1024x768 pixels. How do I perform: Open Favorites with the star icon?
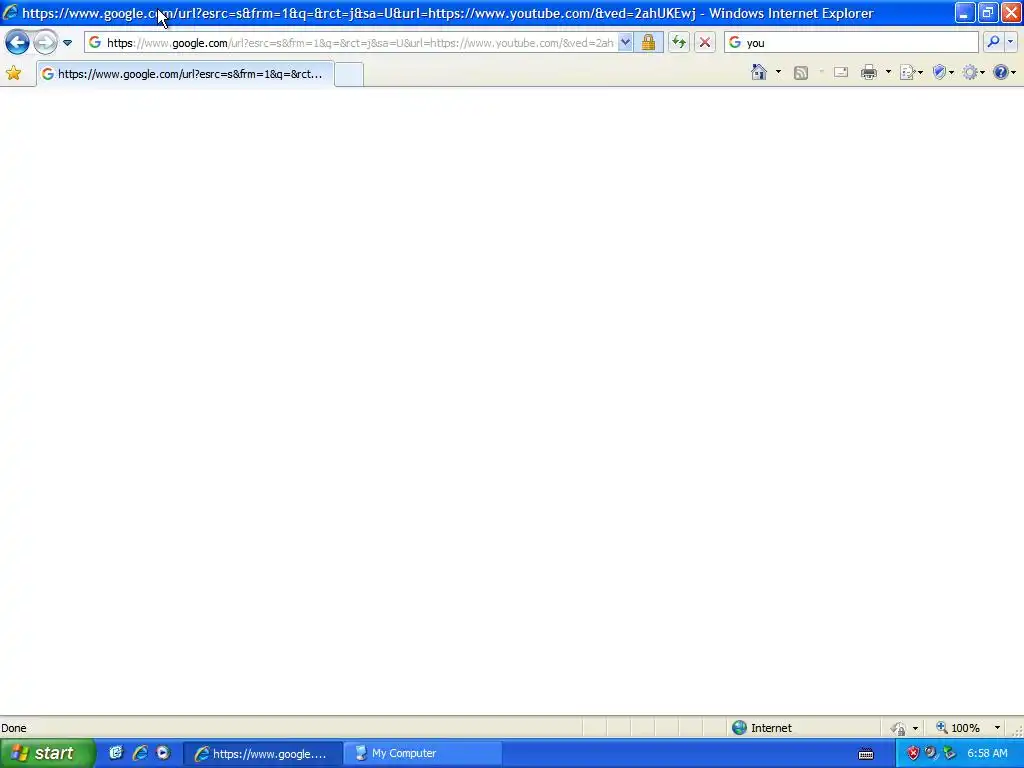(14, 73)
